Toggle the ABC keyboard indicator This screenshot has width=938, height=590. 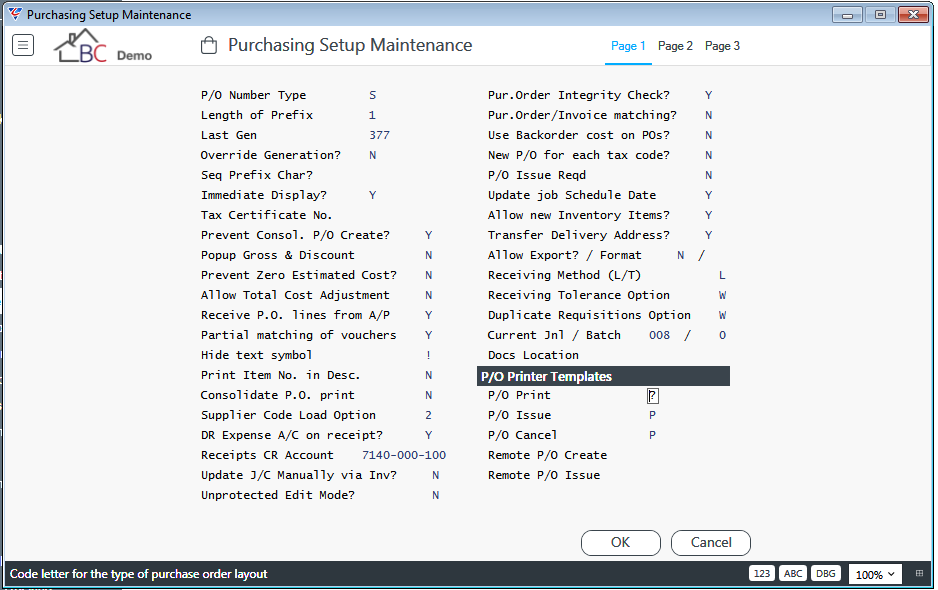[x=793, y=573]
